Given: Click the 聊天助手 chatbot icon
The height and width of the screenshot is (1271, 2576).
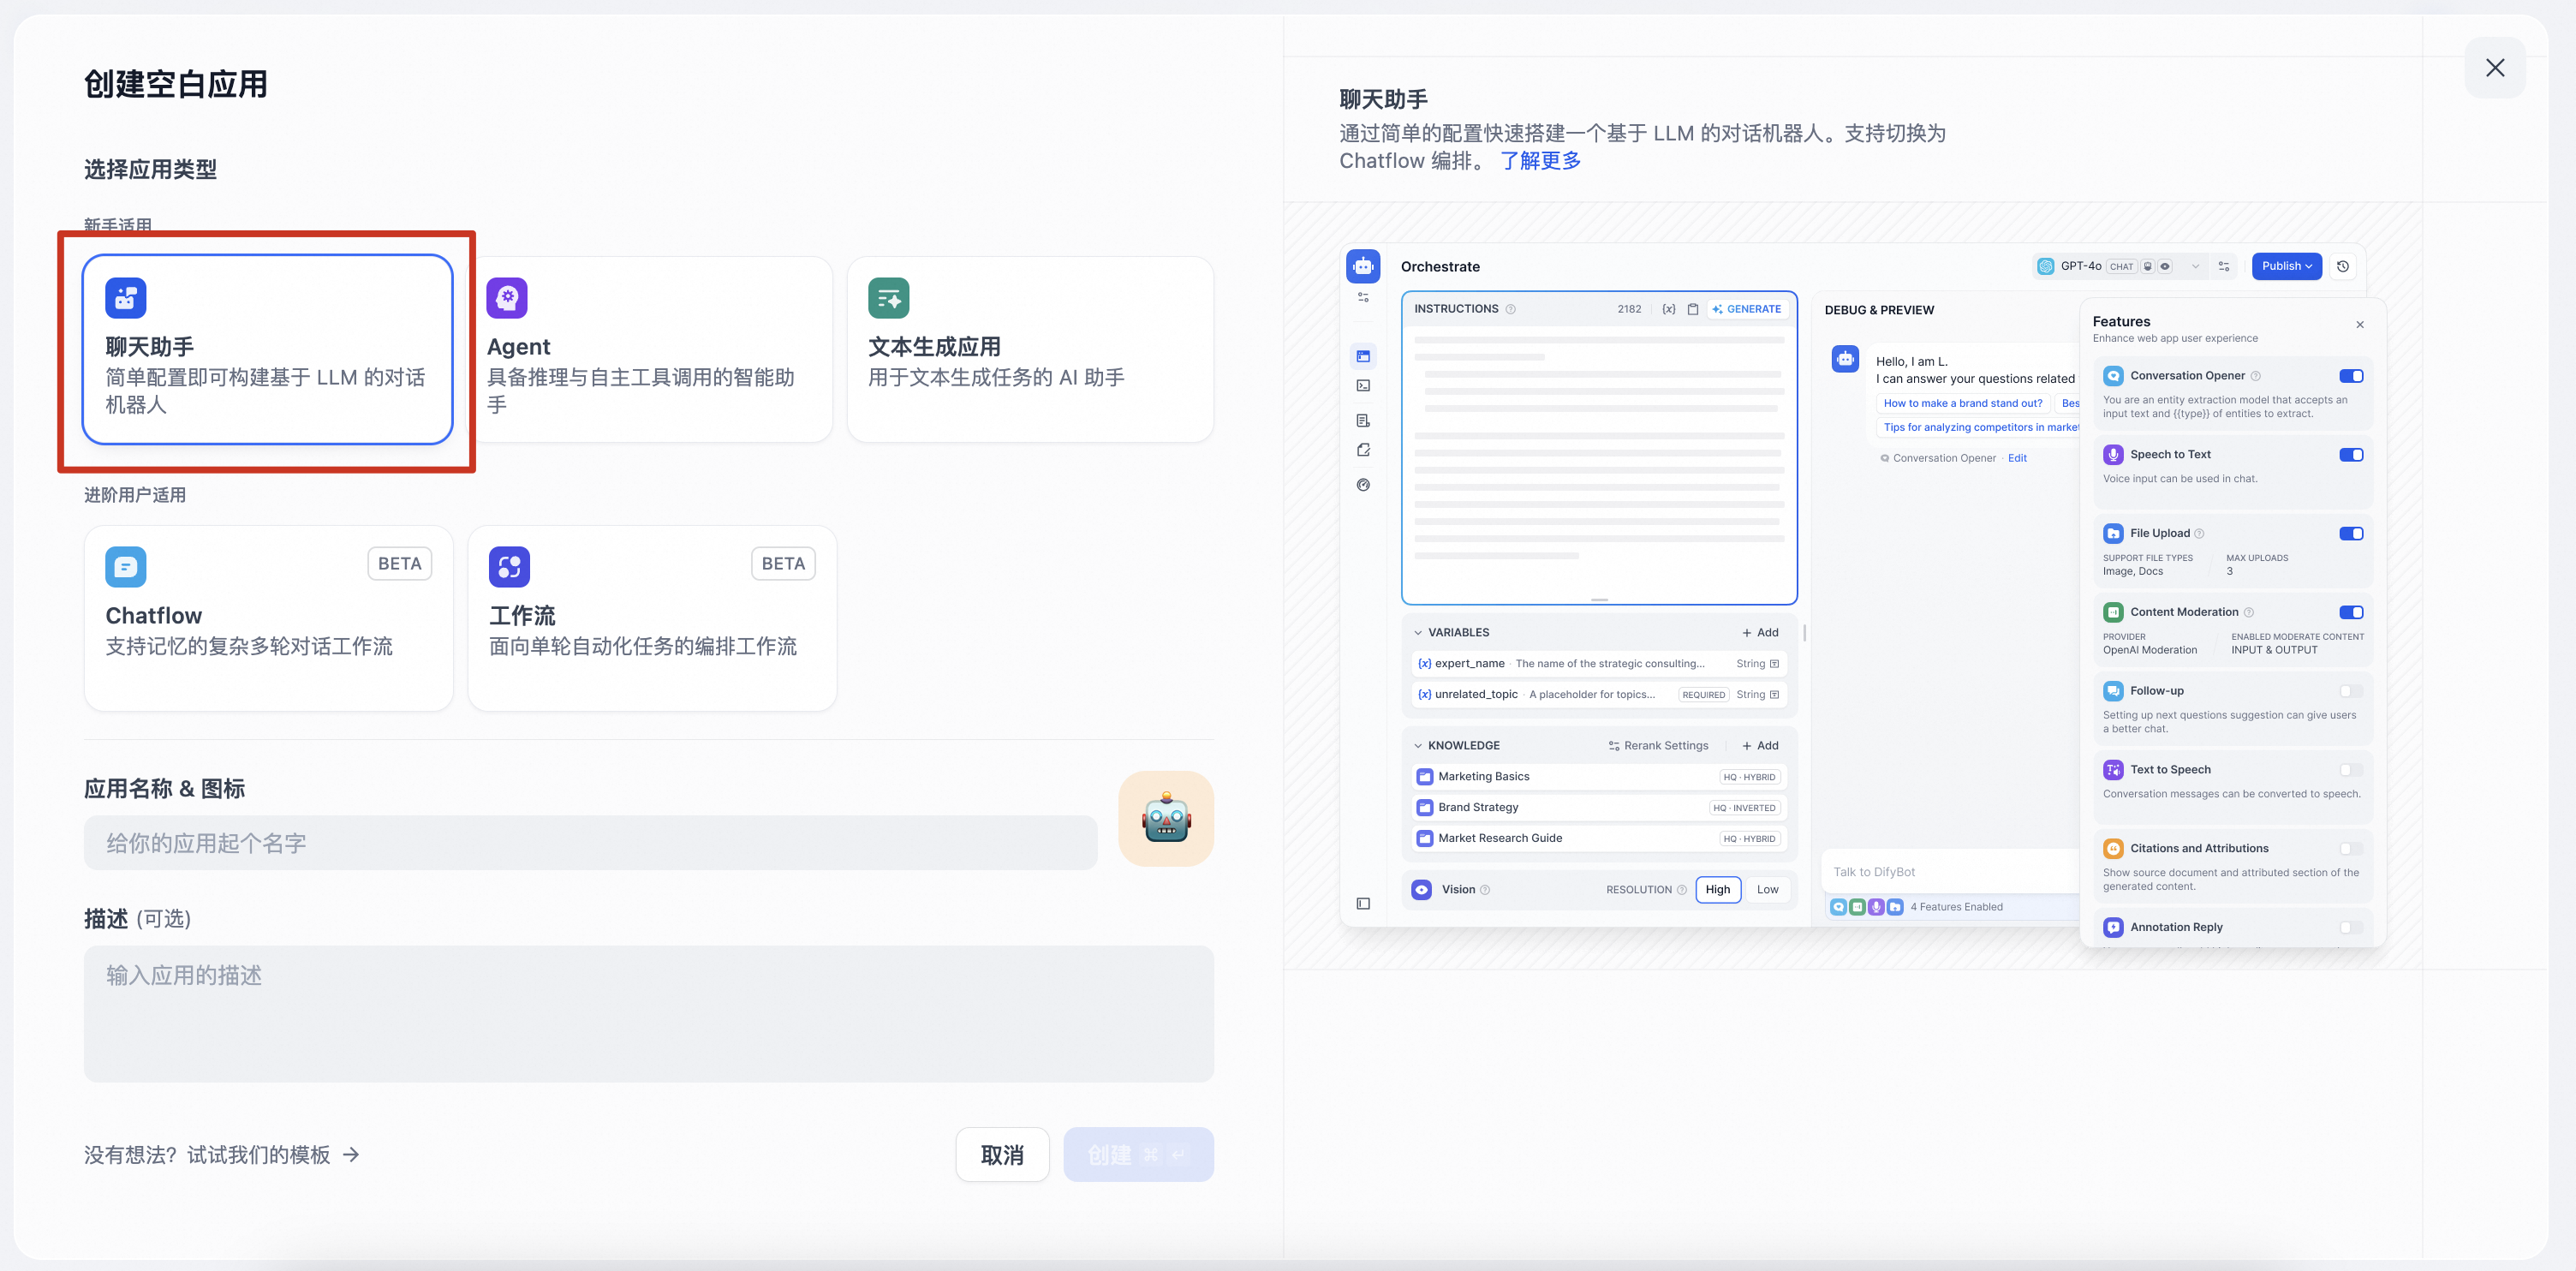Looking at the screenshot, I should [x=125, y=298].
